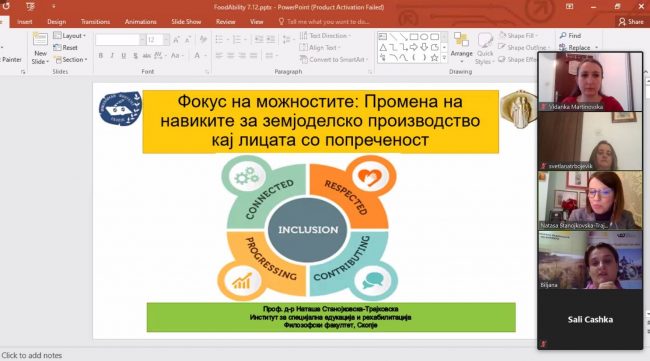Toggle Italic formatting in Font group
650x361 pixels.
coord(112,56)
